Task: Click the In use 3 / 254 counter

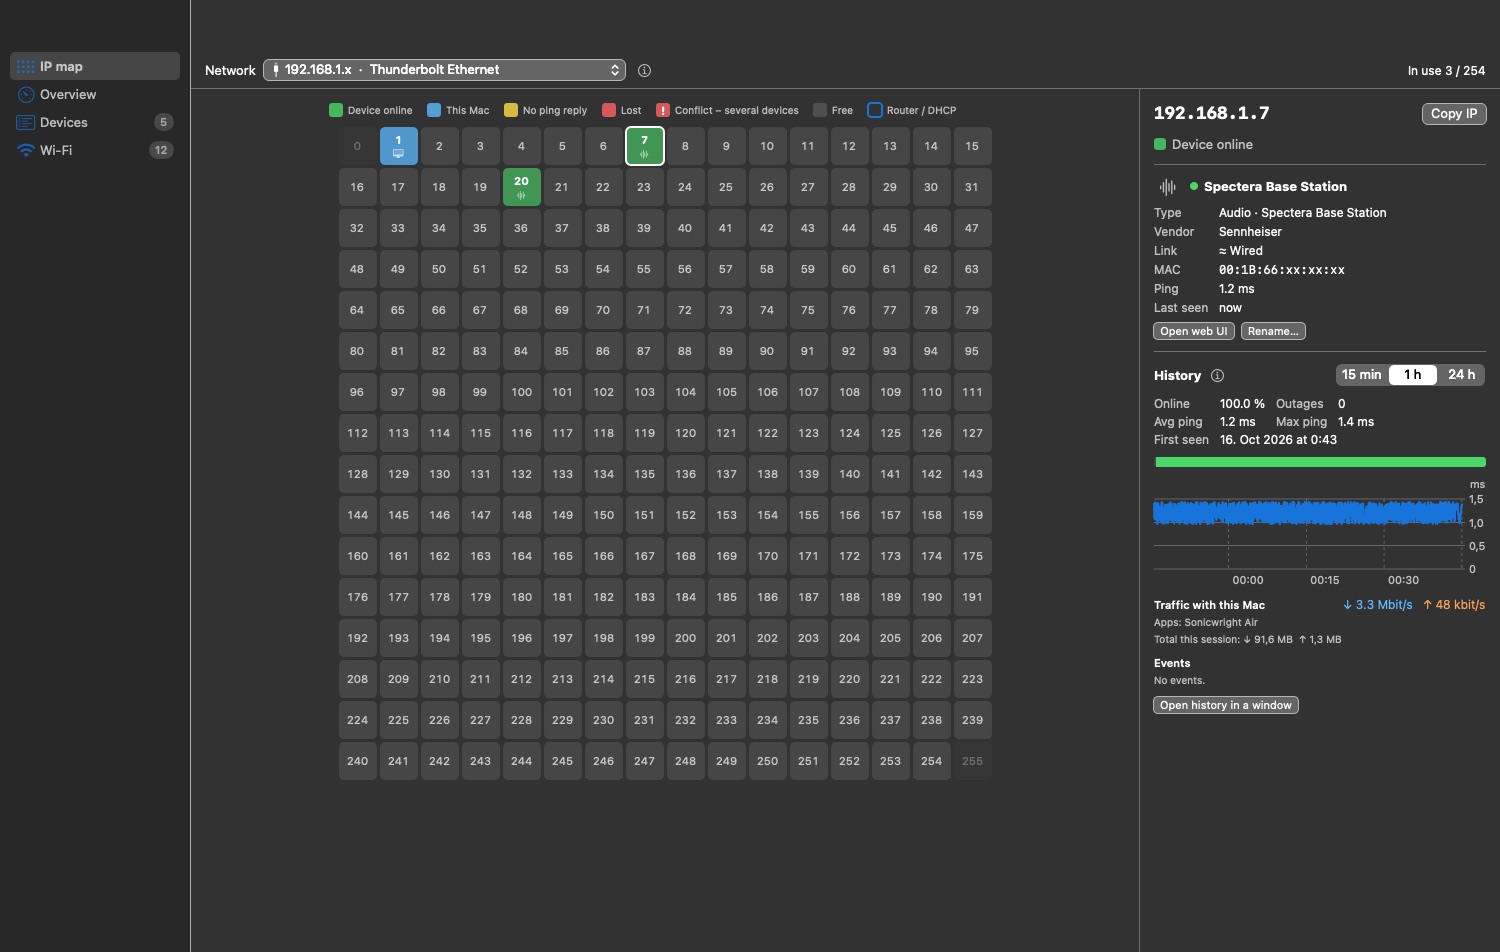Action: click(1446, 71)
